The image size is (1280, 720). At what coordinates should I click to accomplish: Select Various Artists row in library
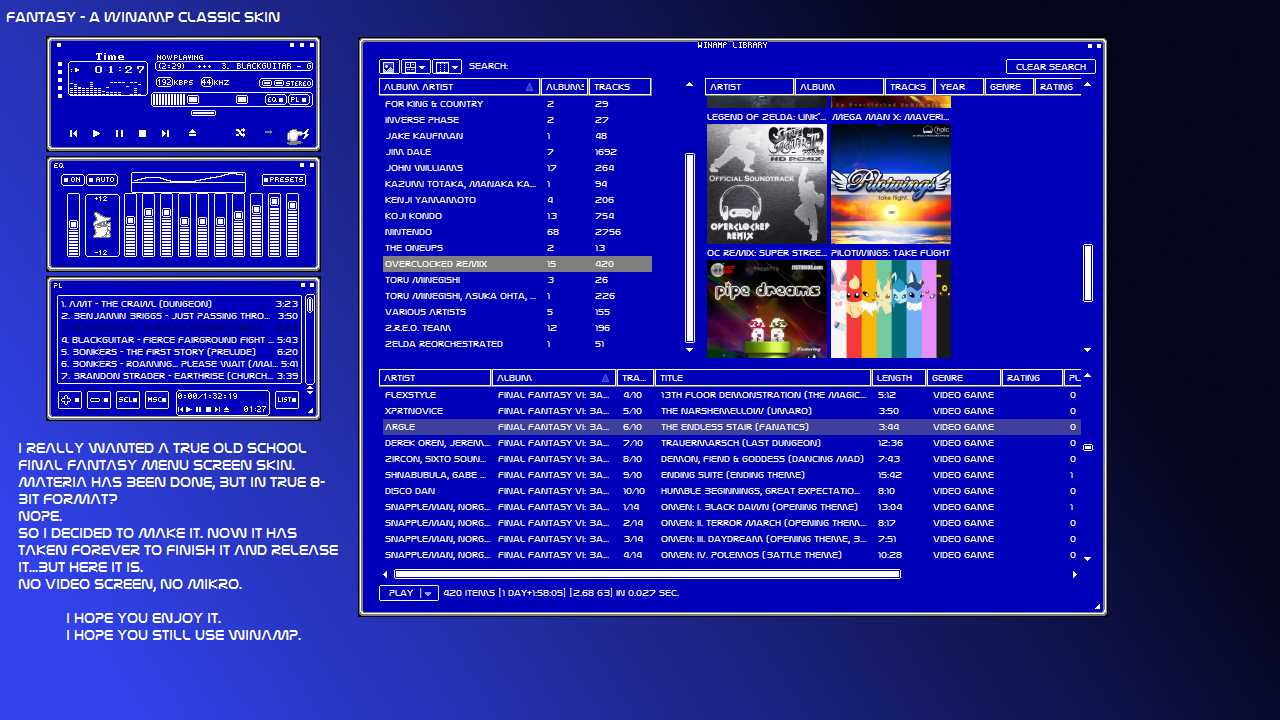pos(517,312)
